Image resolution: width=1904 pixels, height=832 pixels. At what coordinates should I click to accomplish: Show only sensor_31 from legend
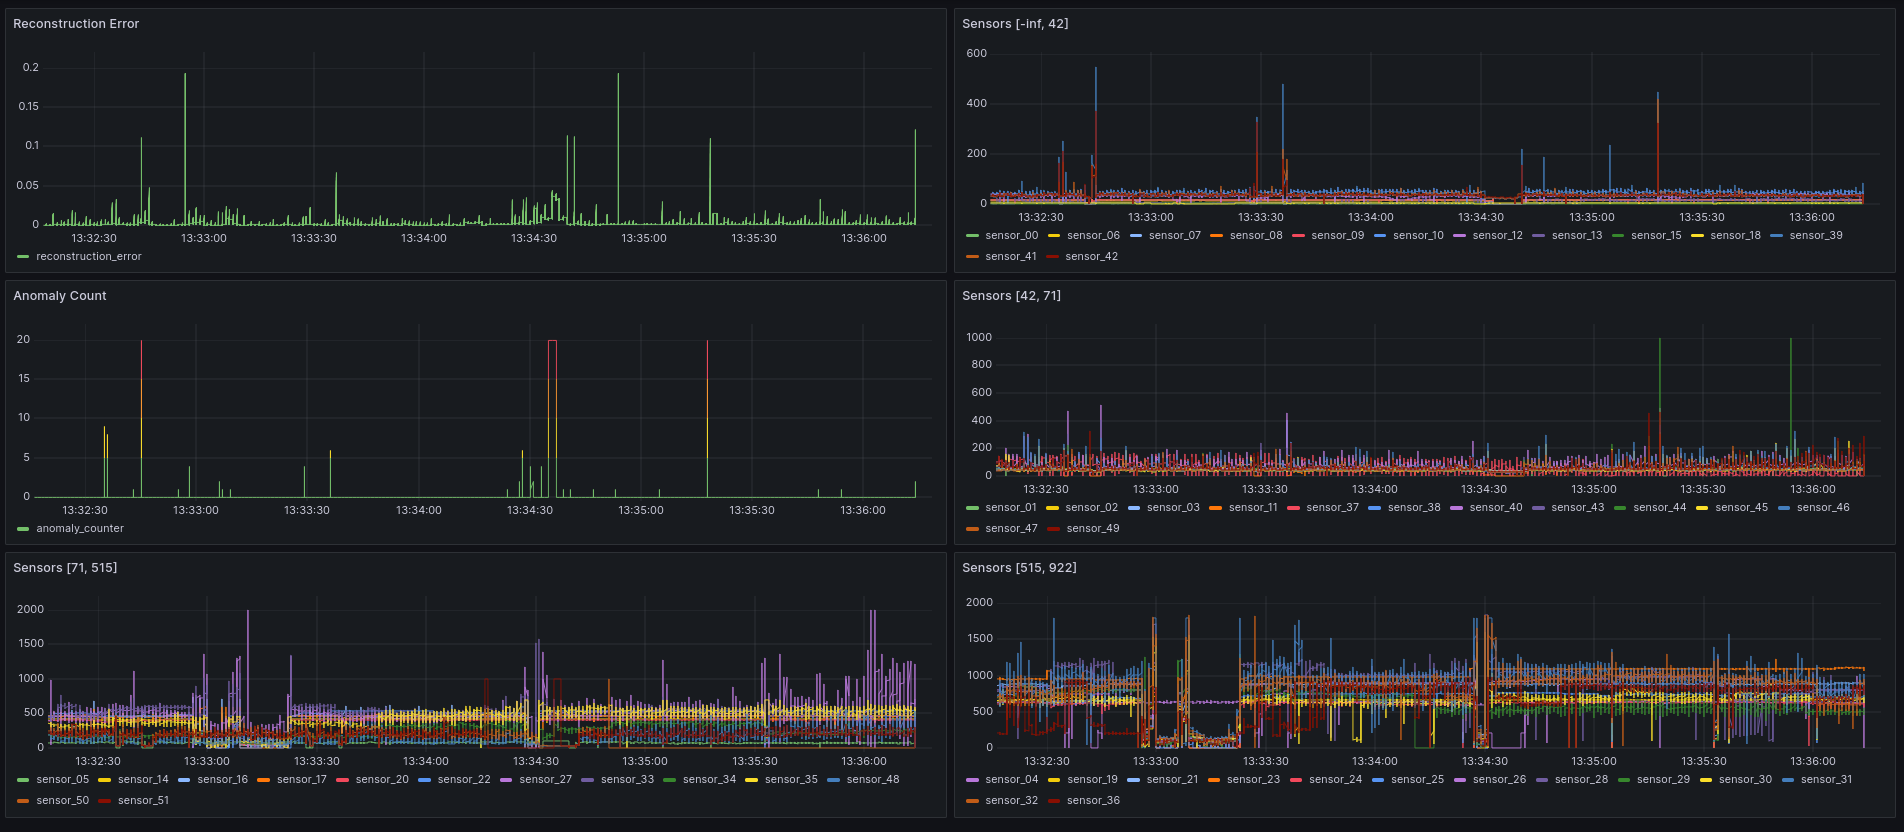click(1827, 780)
